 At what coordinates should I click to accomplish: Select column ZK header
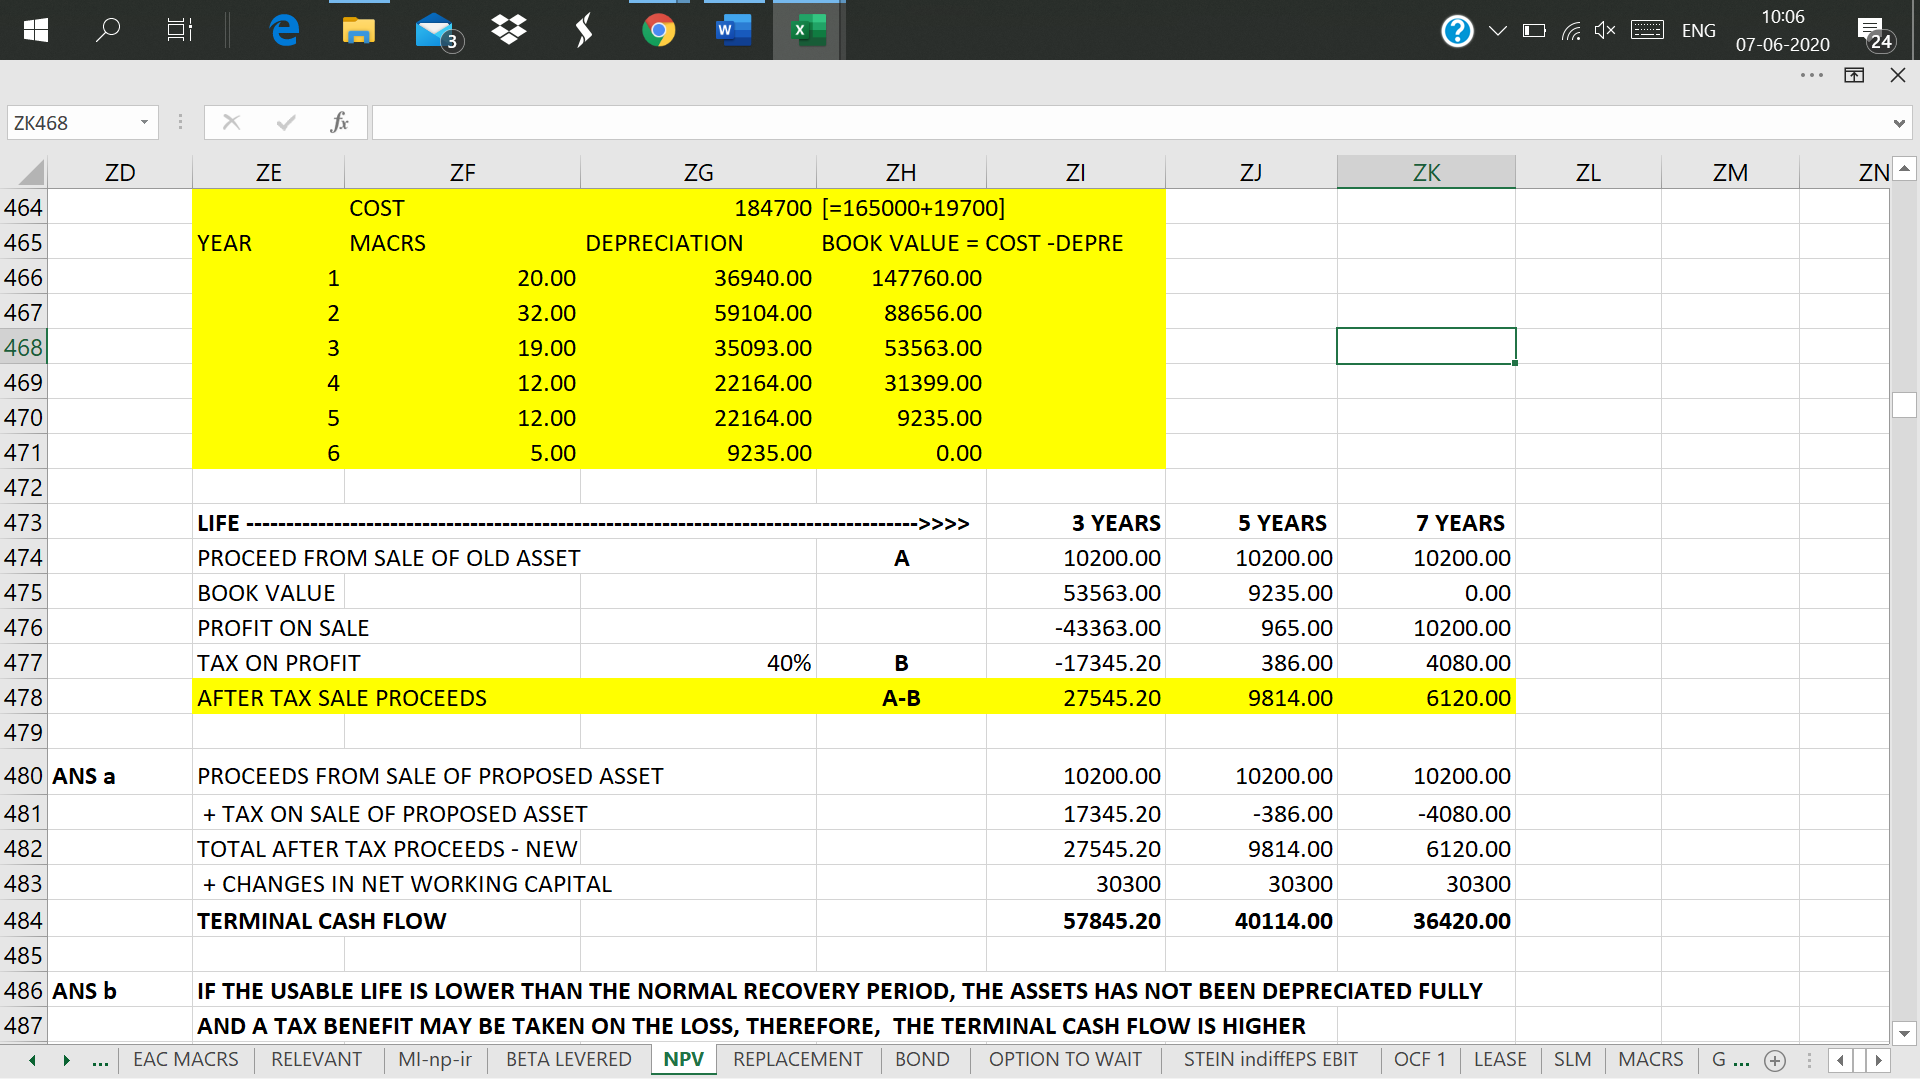[x=1426, y=172]
